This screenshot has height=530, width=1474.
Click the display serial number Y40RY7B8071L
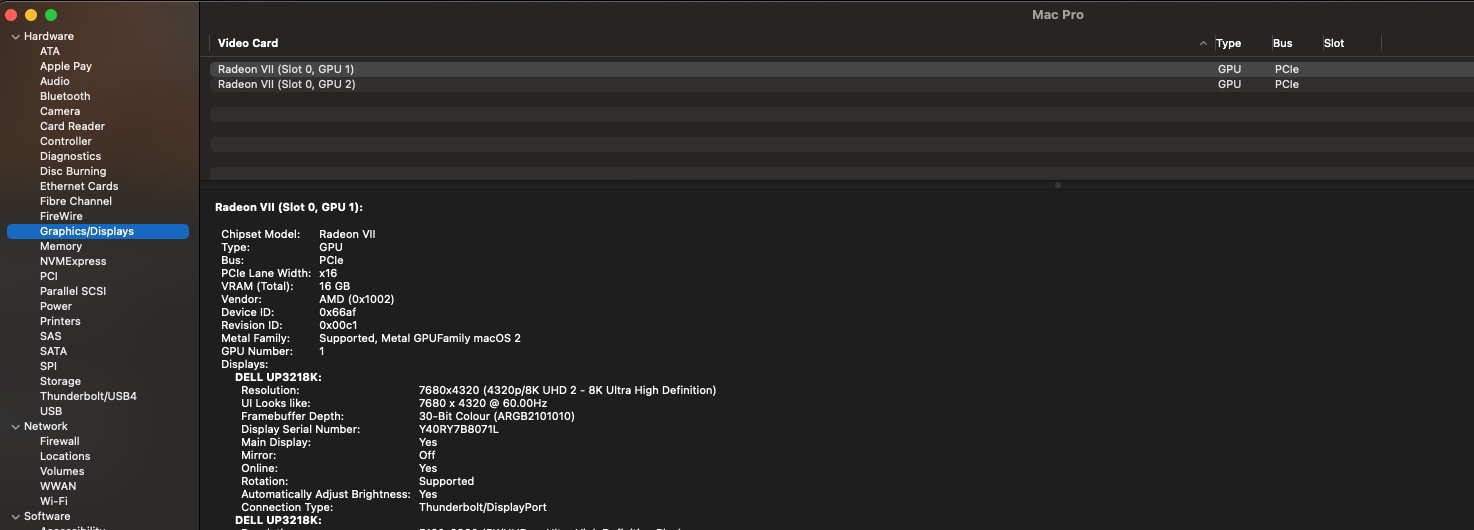pos(459,429)
